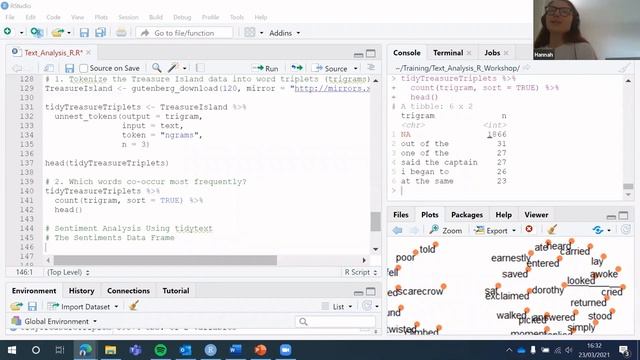Open the panes layout dropdown arrow
Image resolution: width=640 pixels, height=360 pixels.
coord(262,33)
